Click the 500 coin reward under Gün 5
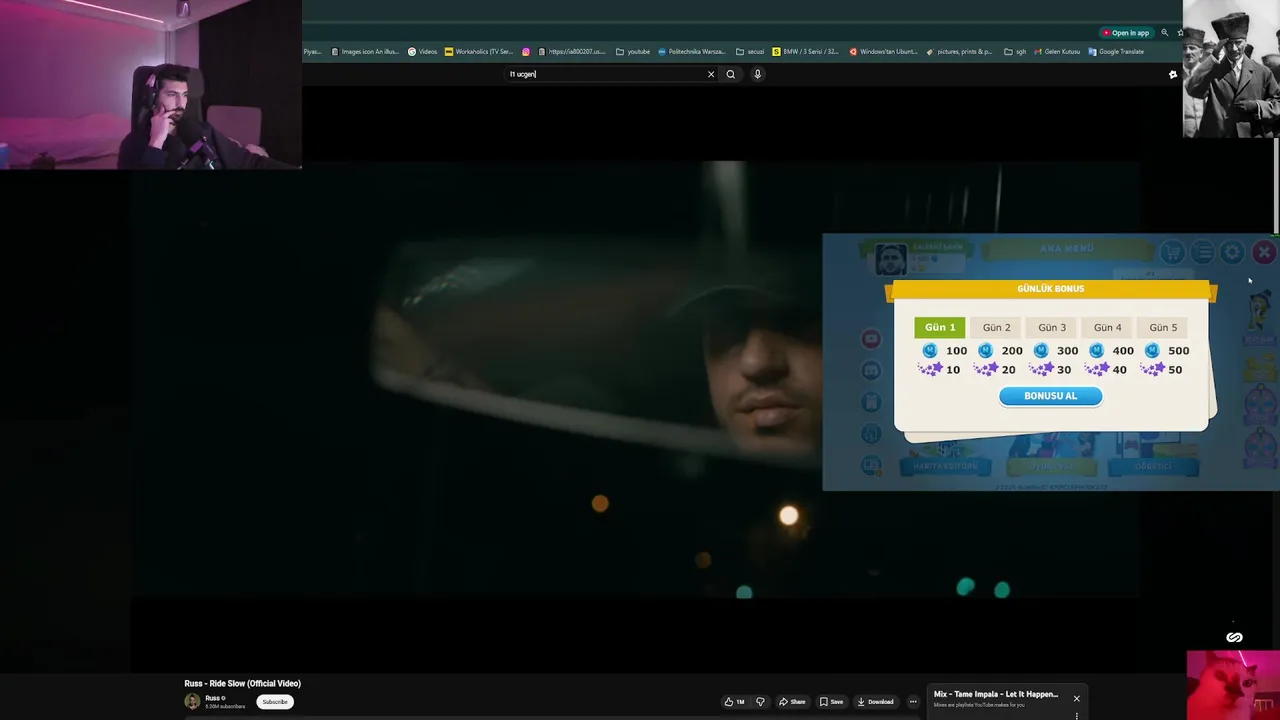 click(1167, 351)
